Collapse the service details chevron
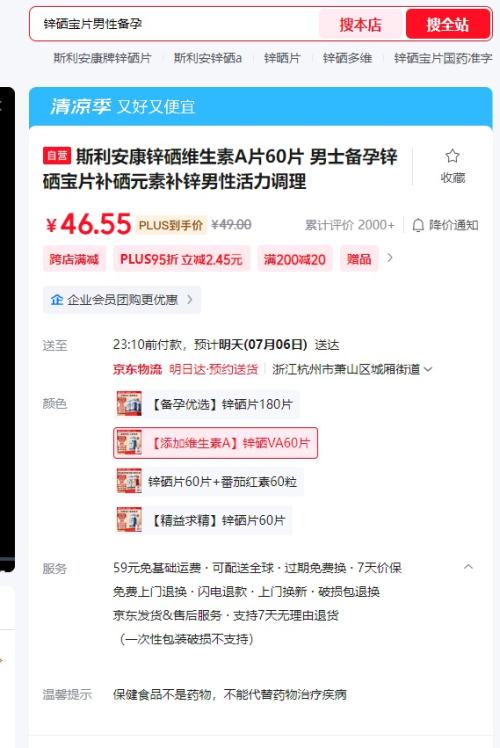This screenshot has width=500, height=748. point(468,567)
